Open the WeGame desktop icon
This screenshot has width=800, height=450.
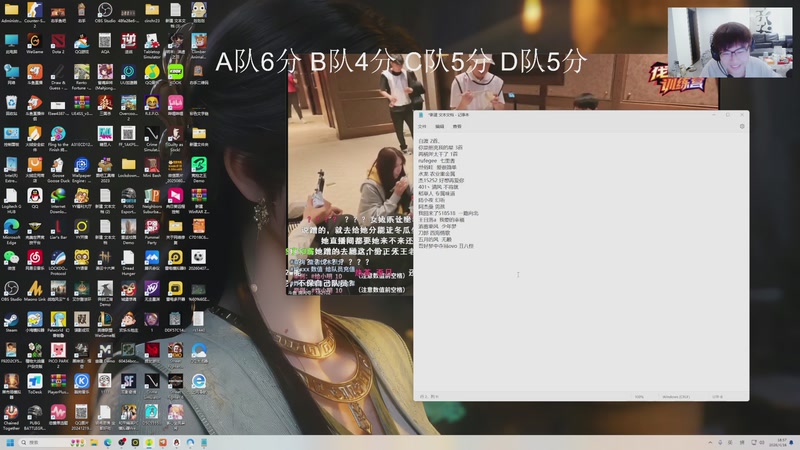point(35,43)
